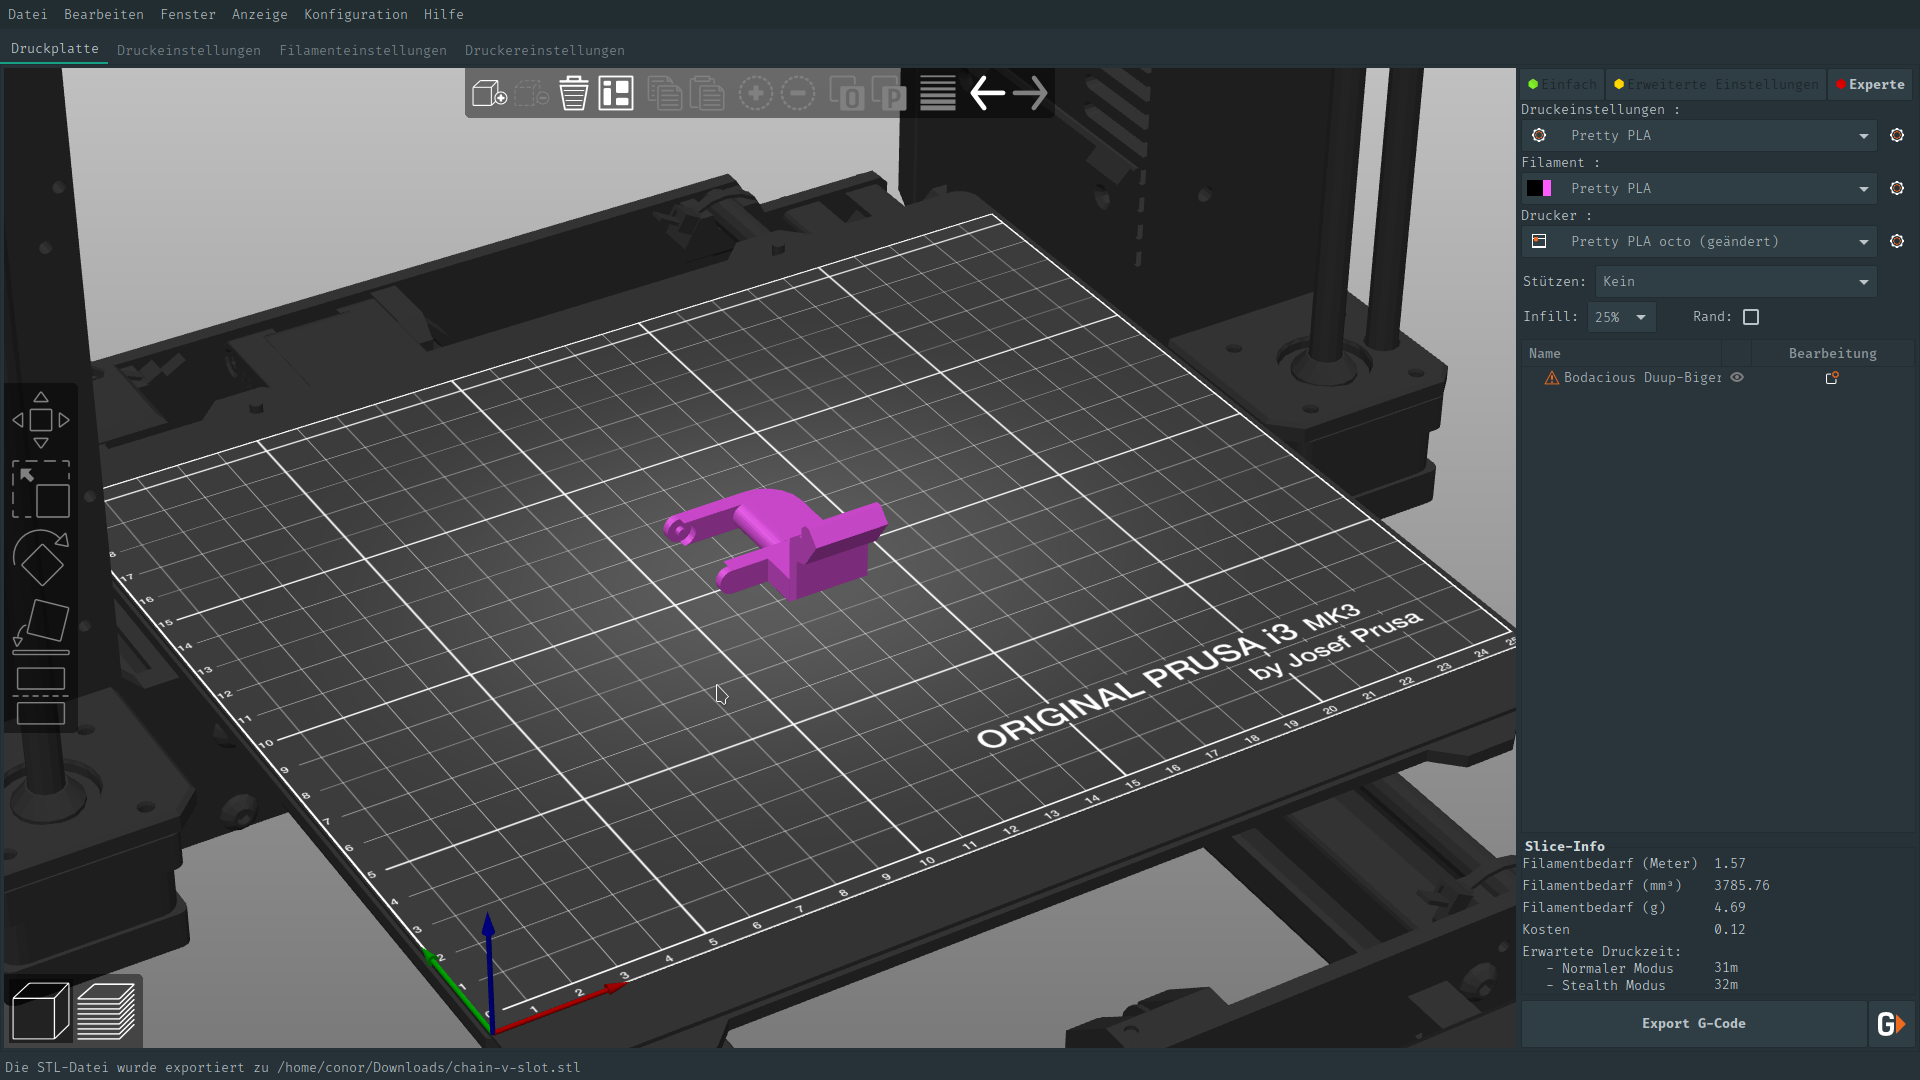The image size is (1920, 1080).
Task: Click the Delete all trash can icon
Action: pyautogui.click(x=573, y=94)
